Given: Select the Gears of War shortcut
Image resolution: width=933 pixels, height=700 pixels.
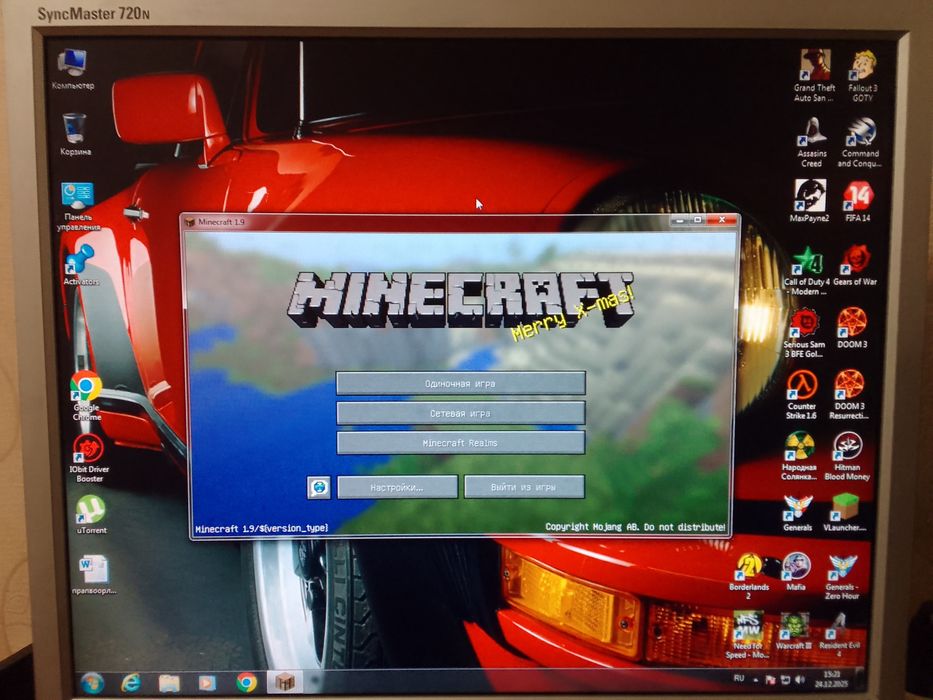Looking at the screenshot, I should click(855, 265).
